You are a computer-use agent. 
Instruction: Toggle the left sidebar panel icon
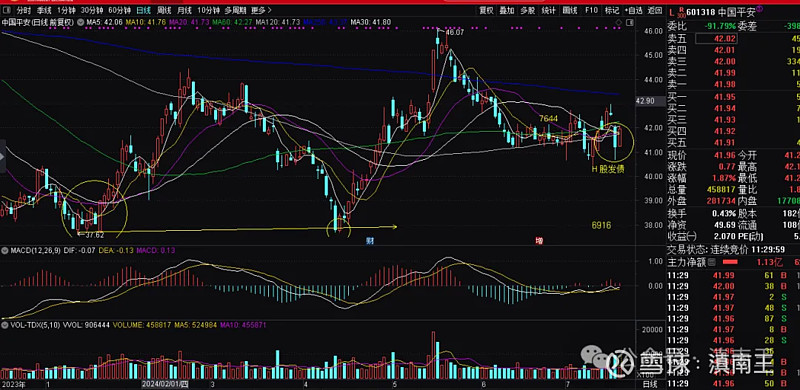[2, 155]
